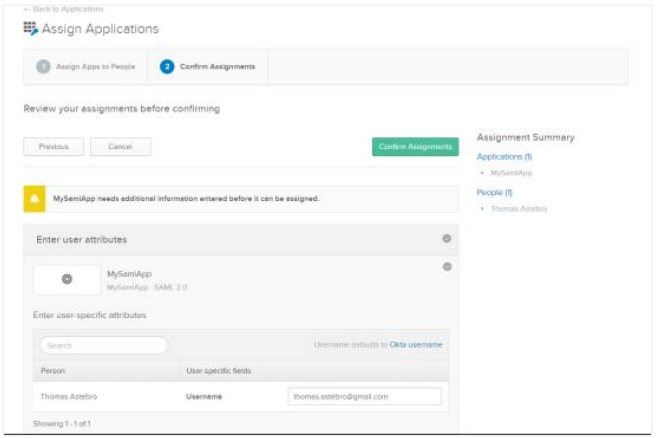Viewport: 657px width, 438px height.
Task: Open step 1 Assign Apps to People
Action: [85, 67]
